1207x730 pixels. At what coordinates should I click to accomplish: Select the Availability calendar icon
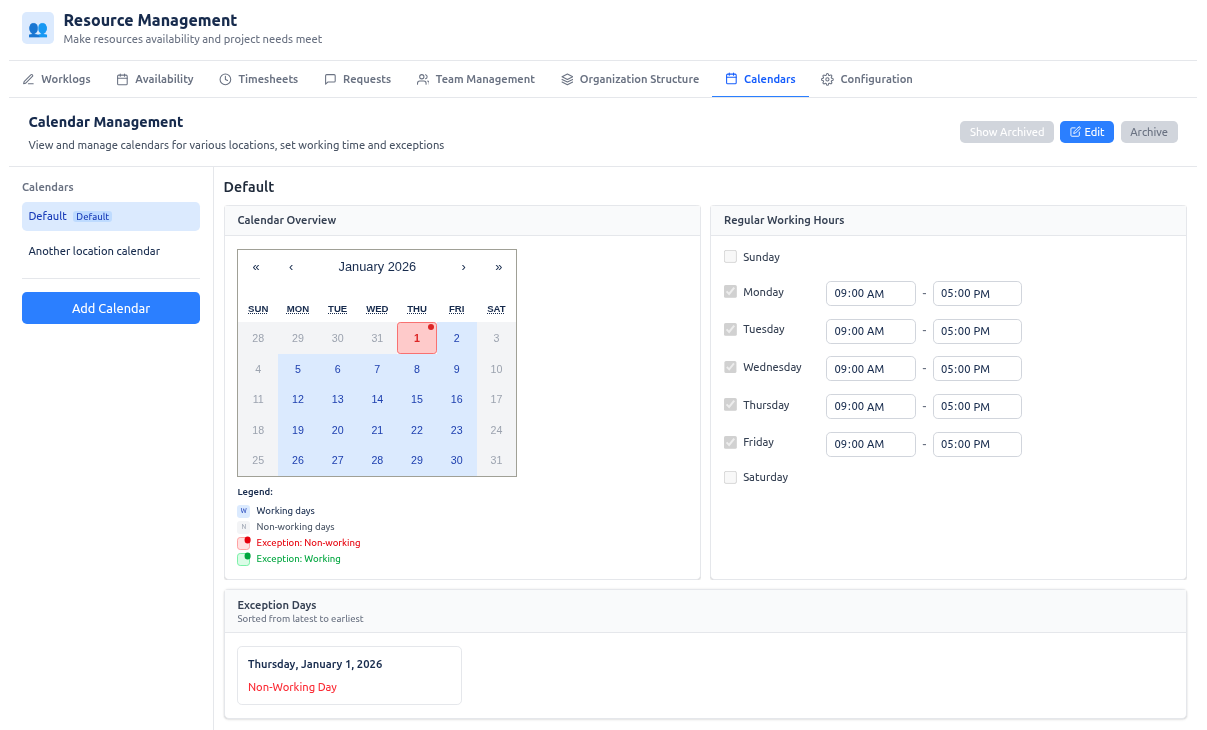pos(121,78)
